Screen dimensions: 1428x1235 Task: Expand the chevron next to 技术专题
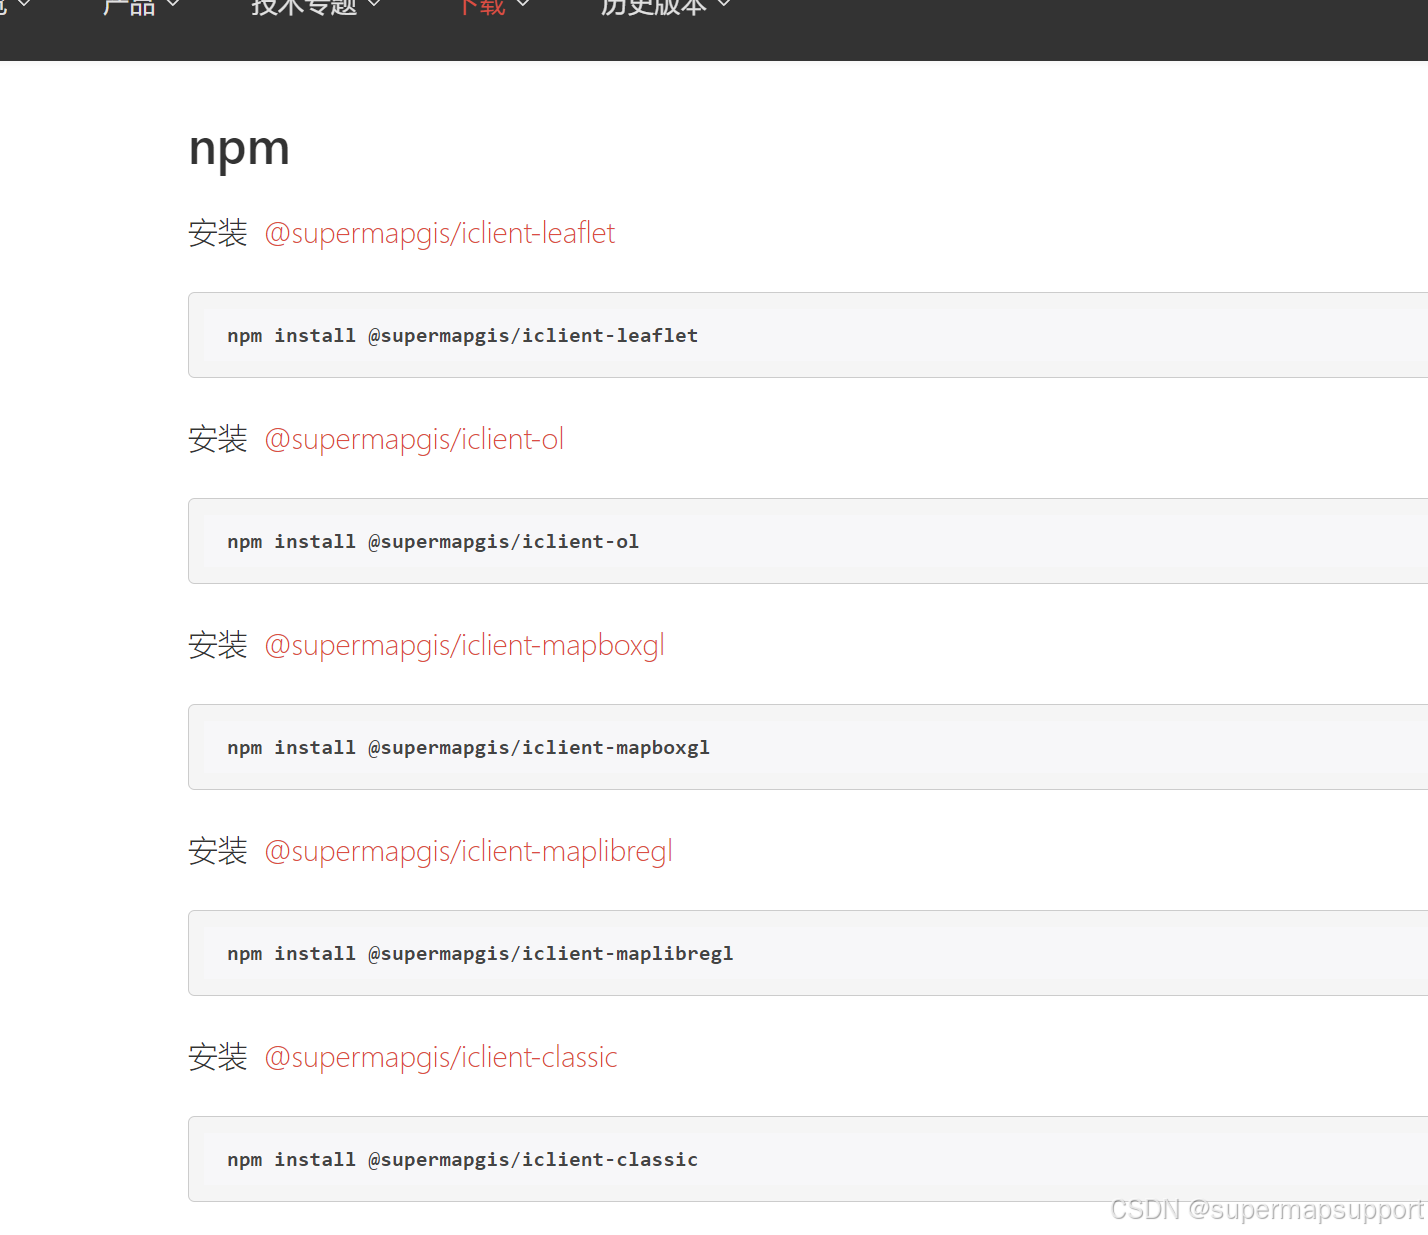click(x=374, y=5)
